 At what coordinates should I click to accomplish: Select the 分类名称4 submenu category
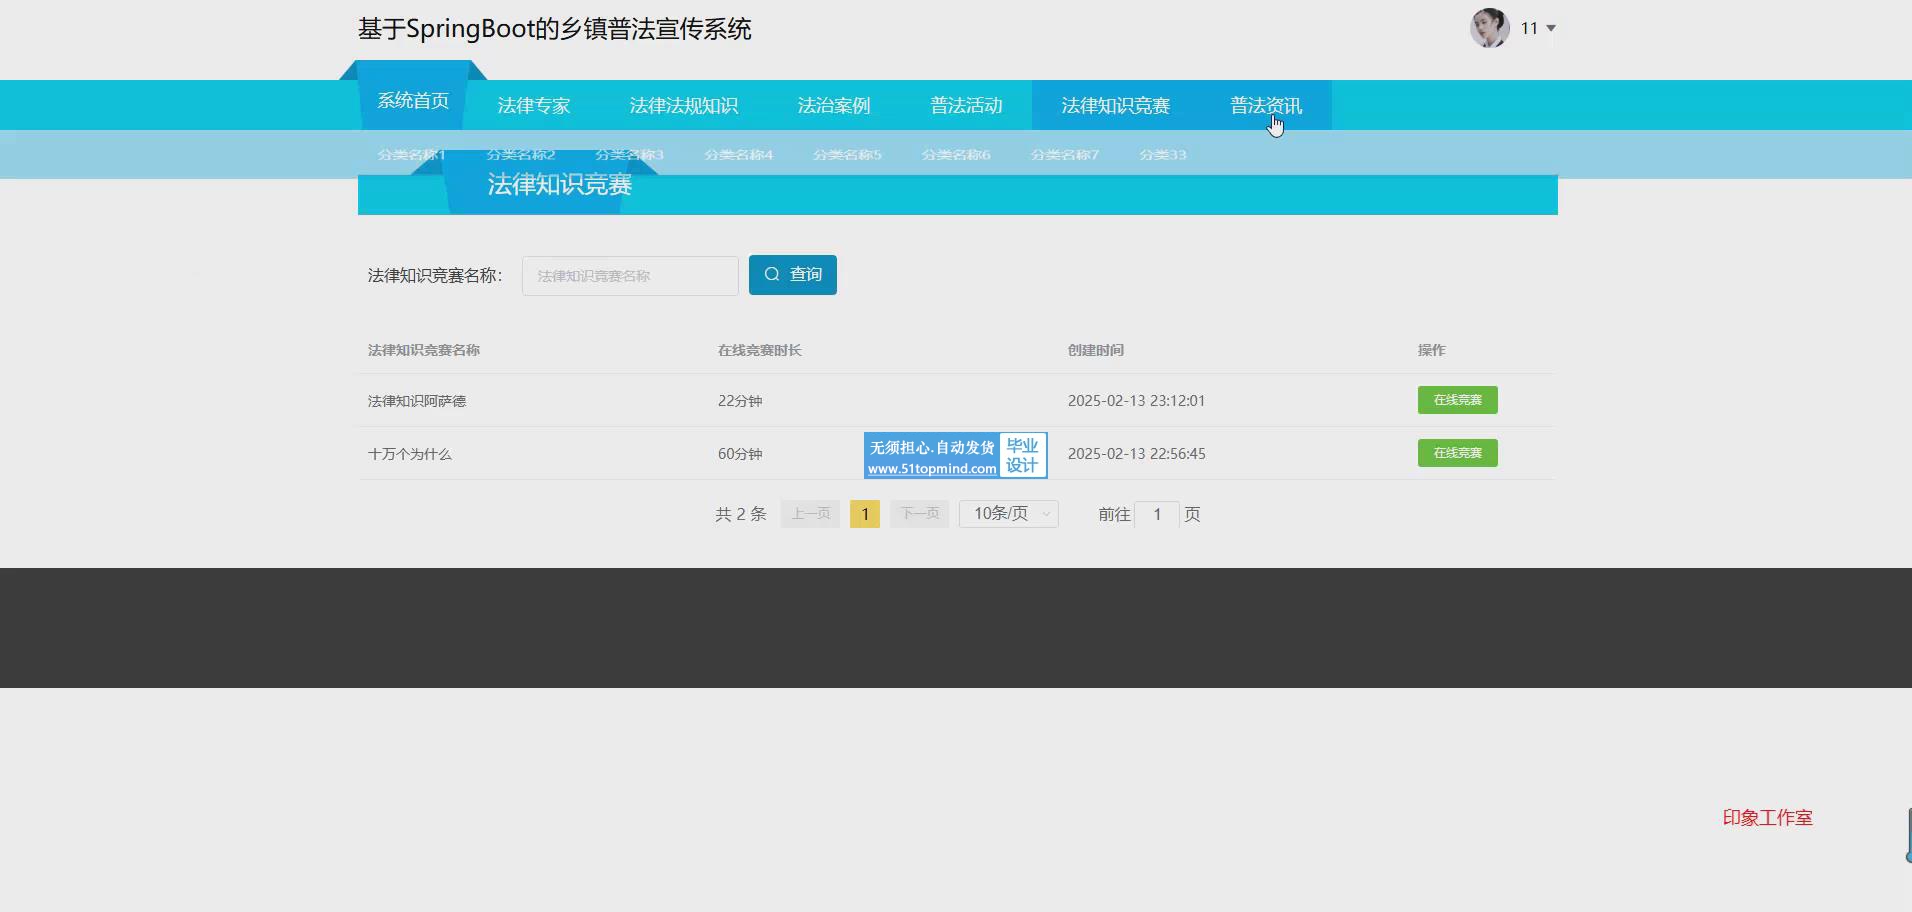tap(738, 155)
